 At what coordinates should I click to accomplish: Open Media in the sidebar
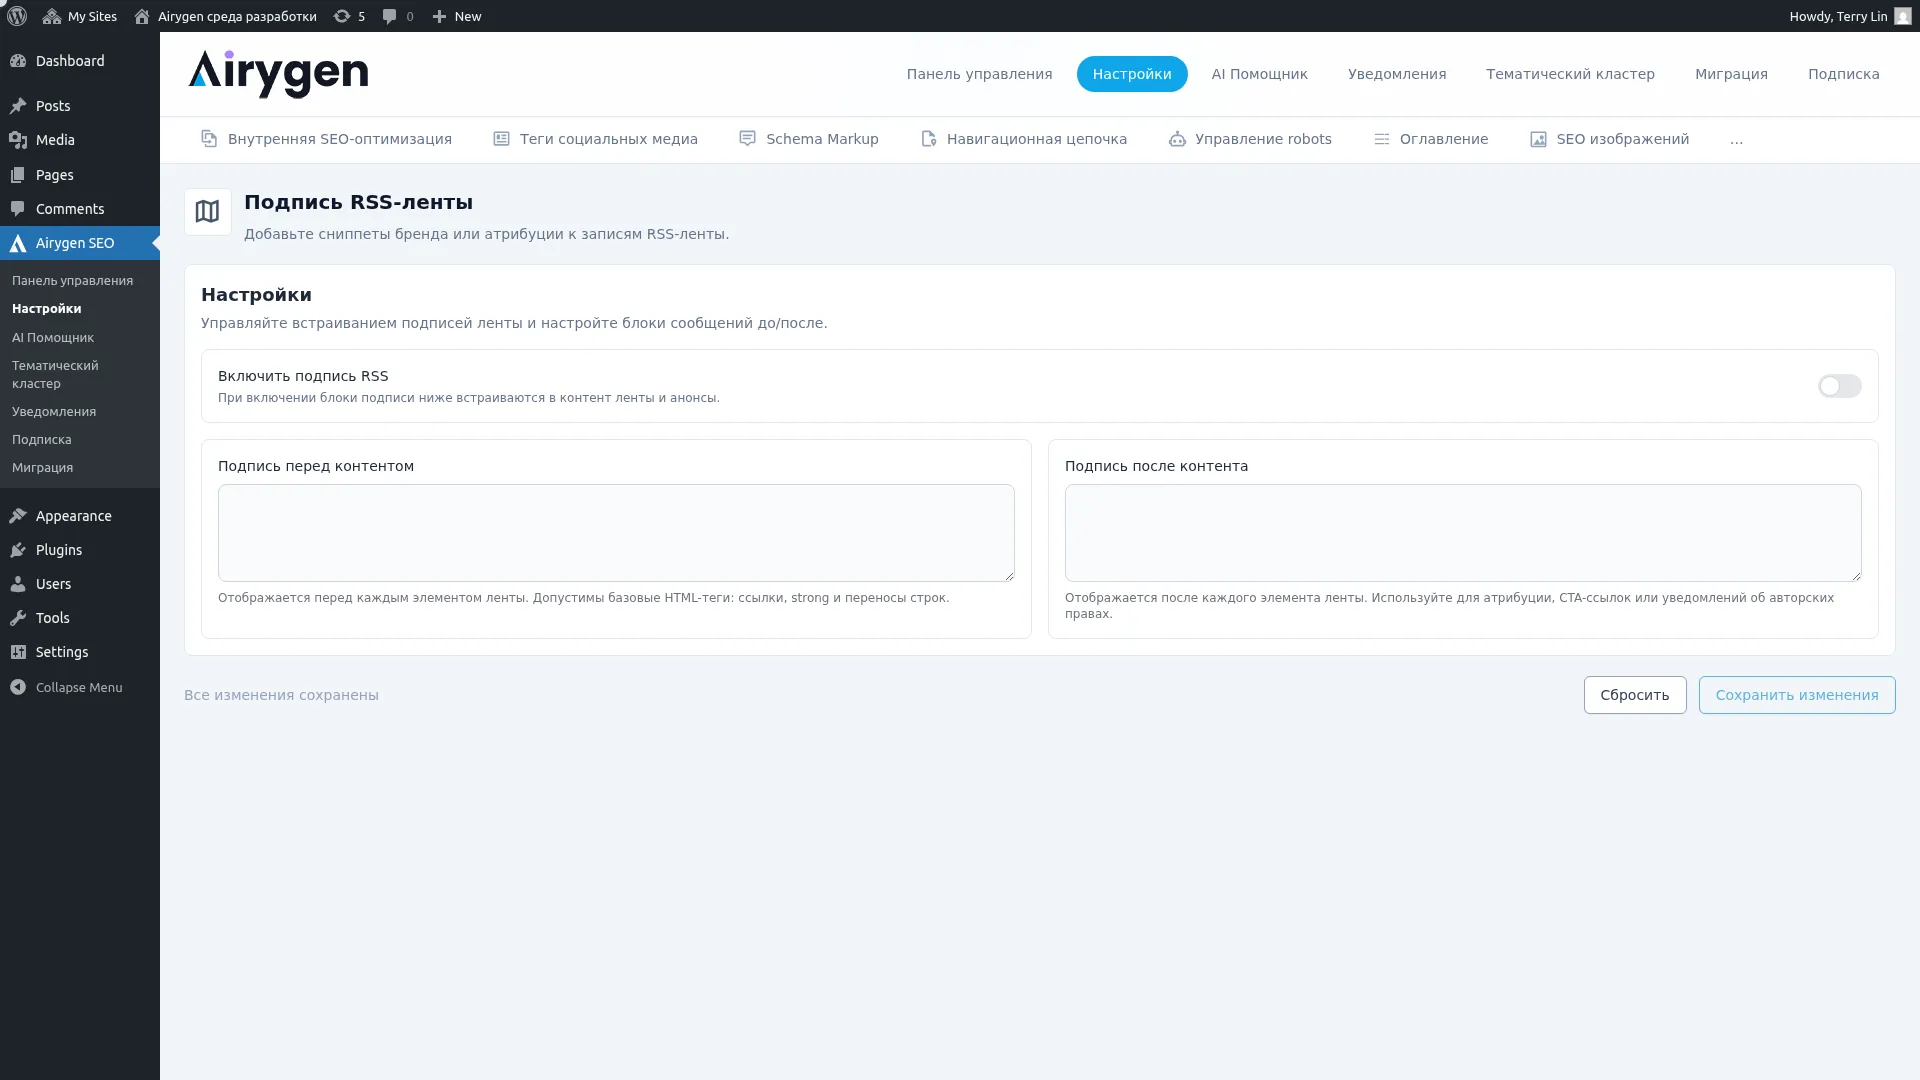coord(80,140)
